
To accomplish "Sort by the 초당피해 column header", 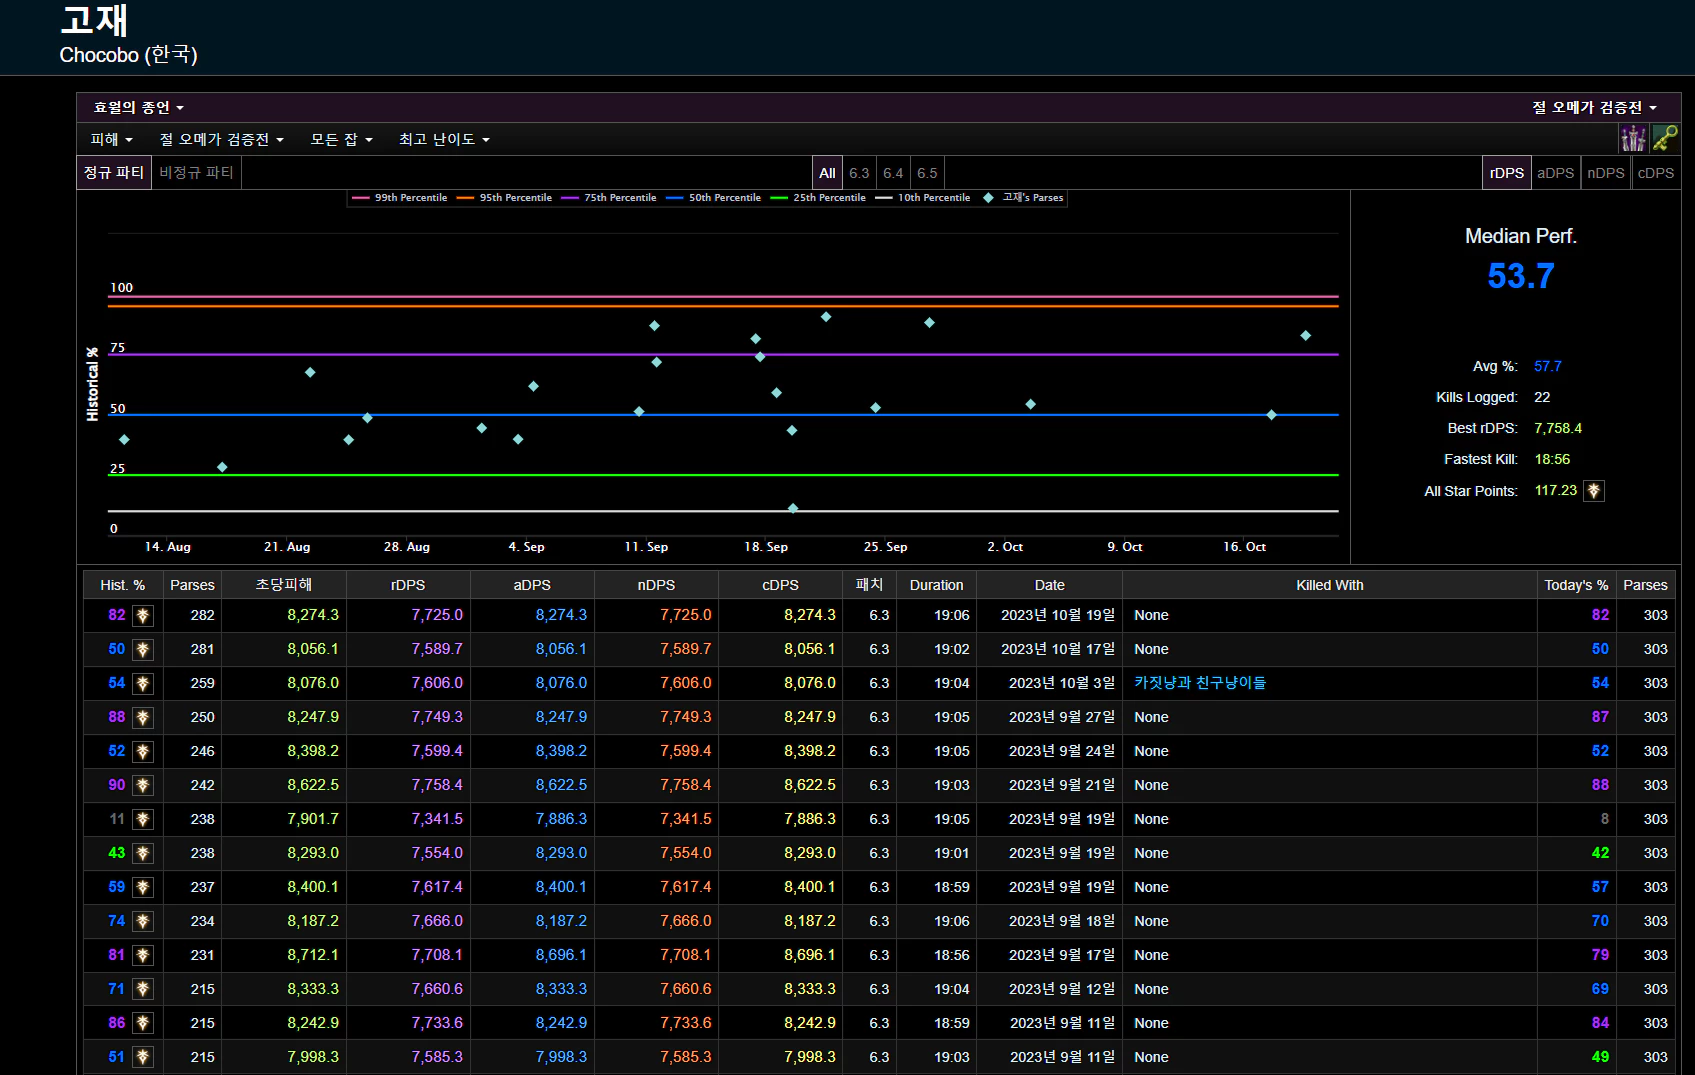I will pos(284,585).
